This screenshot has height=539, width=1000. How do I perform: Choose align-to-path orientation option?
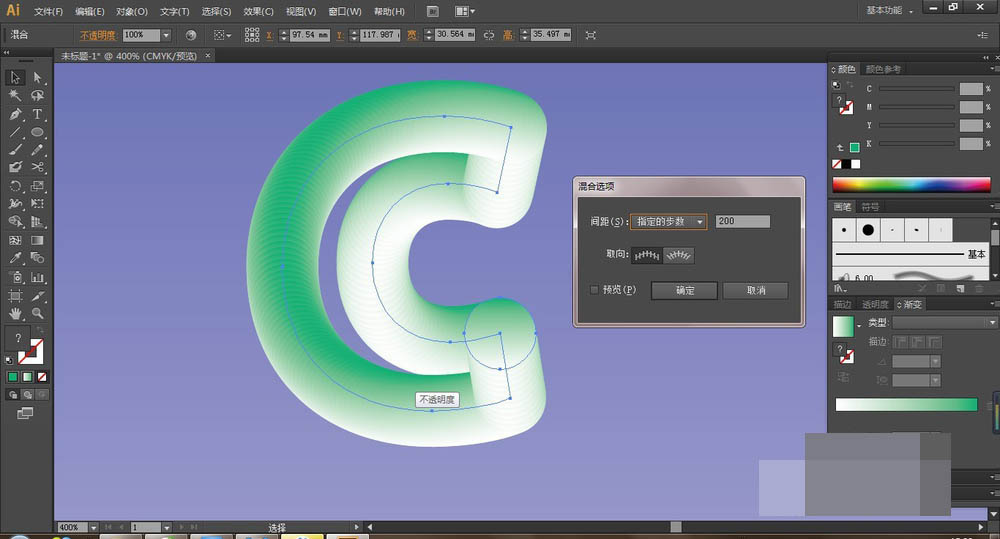point(679,255)
